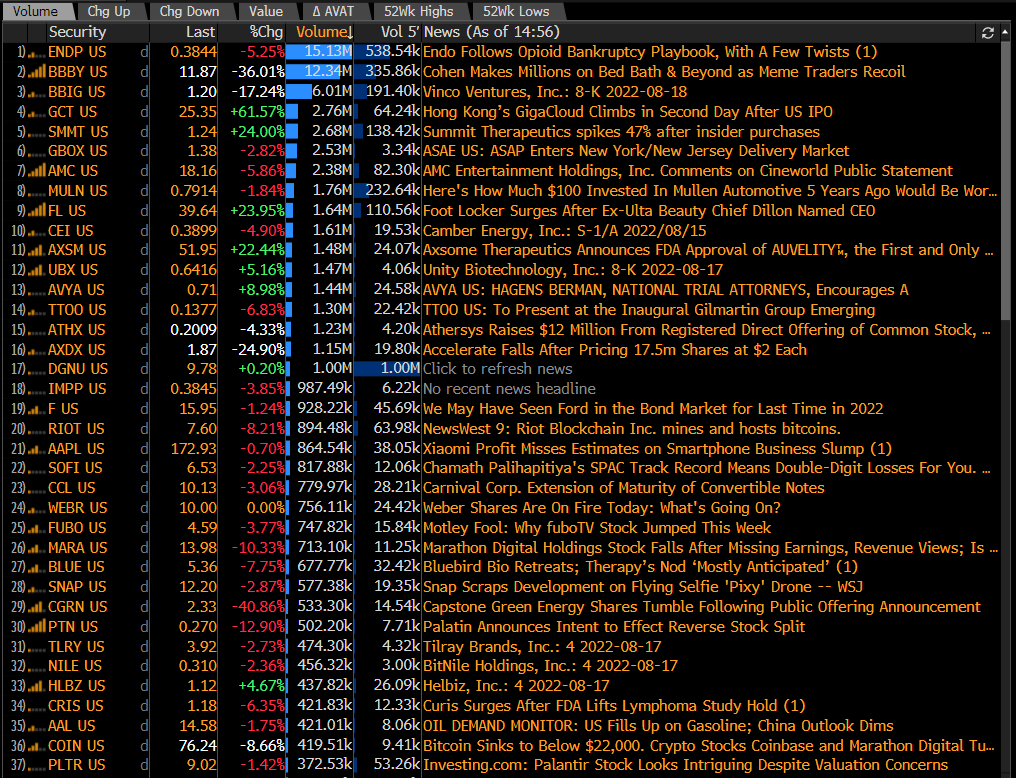Click the +61.57% change value for GCT

257,112
